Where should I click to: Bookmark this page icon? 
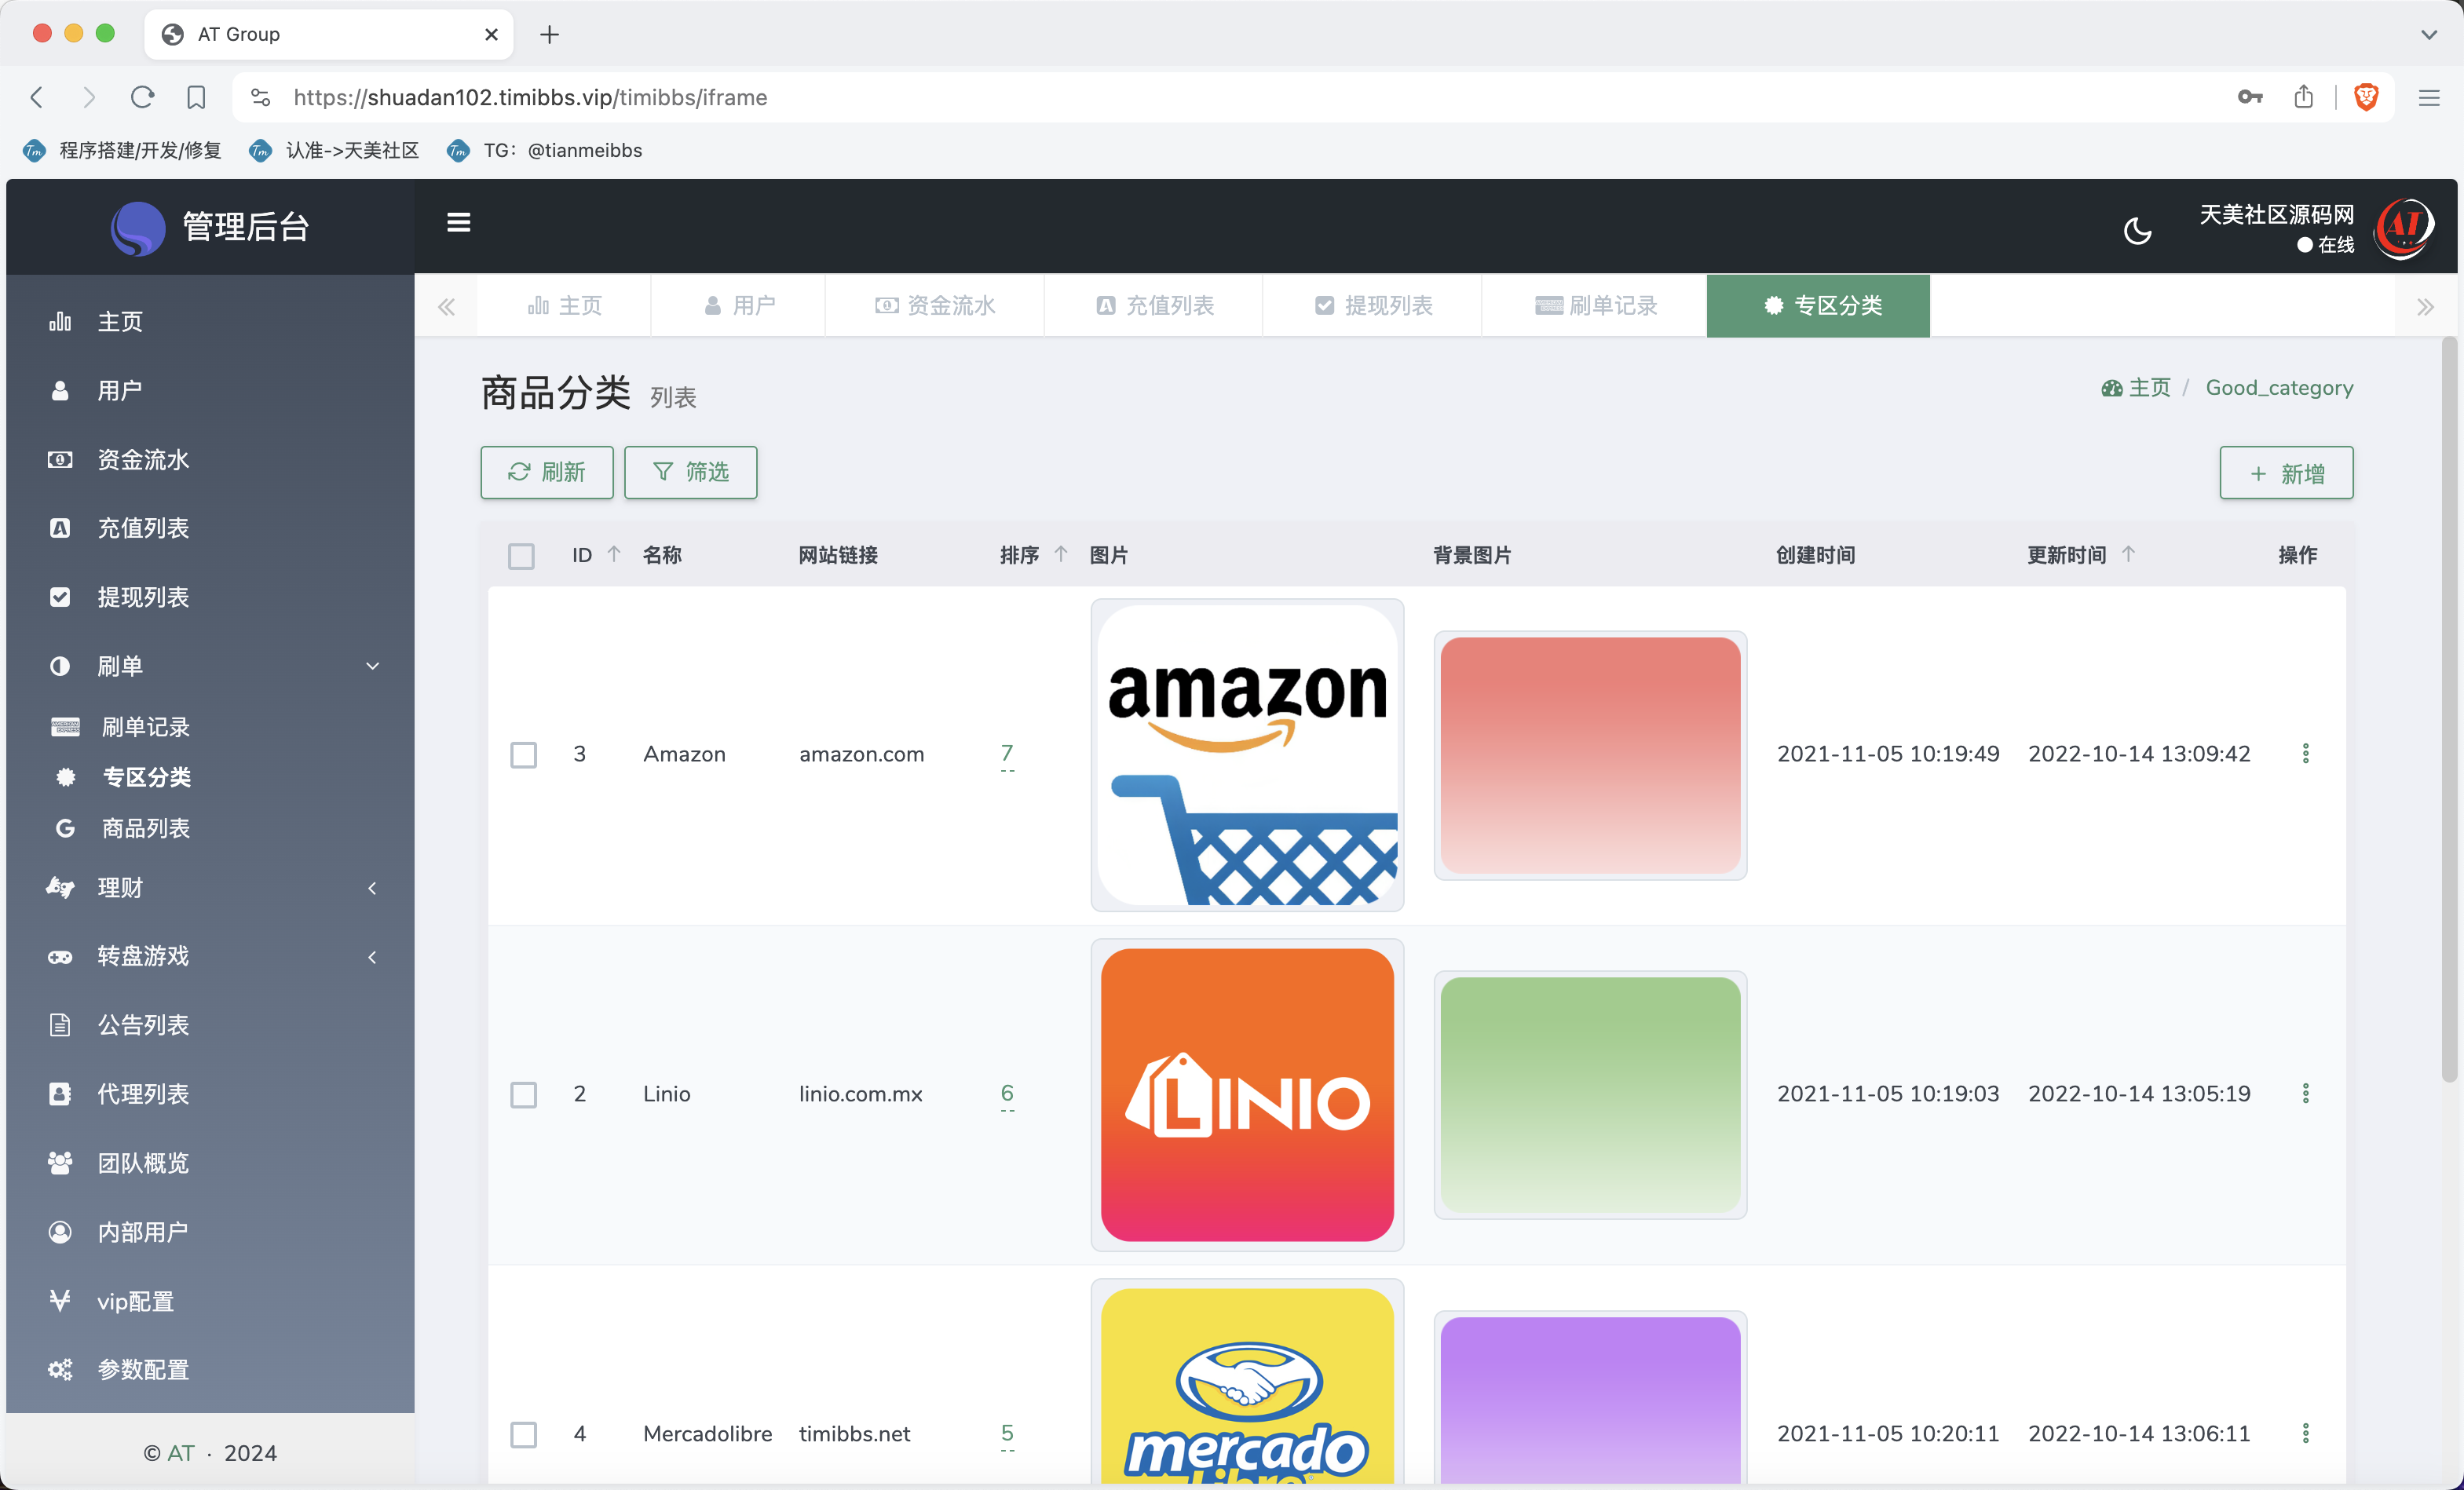196,97
